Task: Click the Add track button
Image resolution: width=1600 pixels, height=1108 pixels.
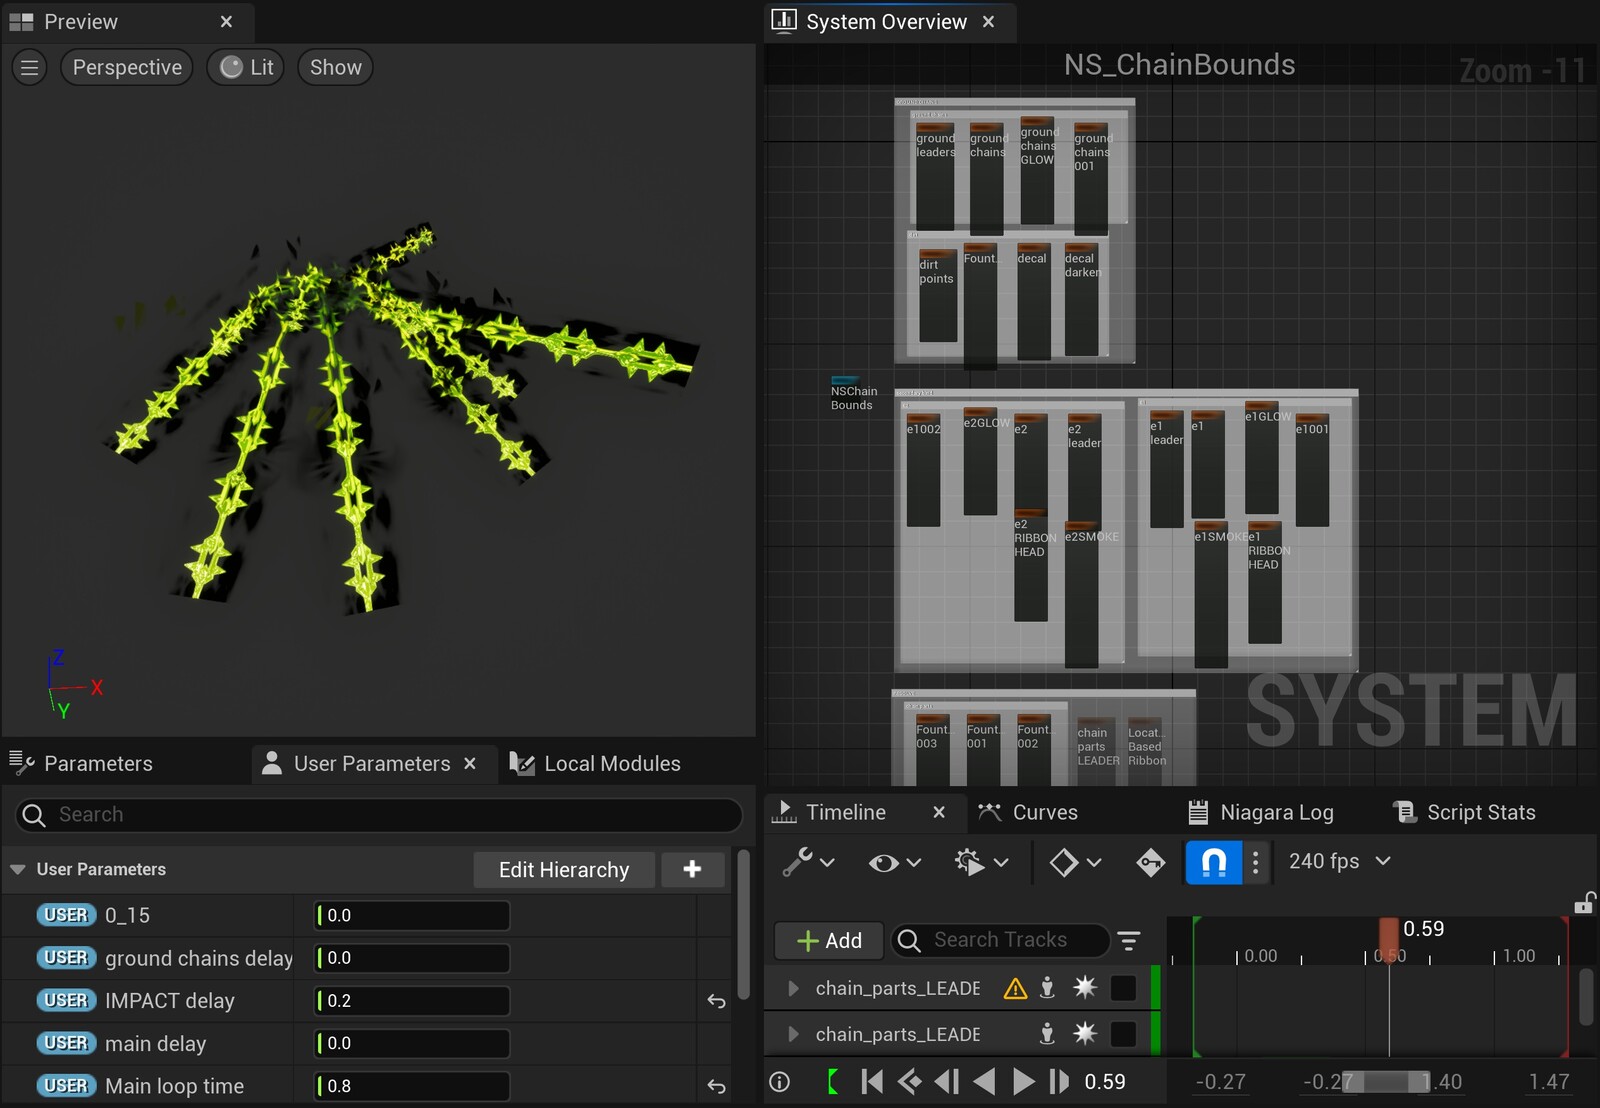Action: pyautogui.click(x=829, y=941)
